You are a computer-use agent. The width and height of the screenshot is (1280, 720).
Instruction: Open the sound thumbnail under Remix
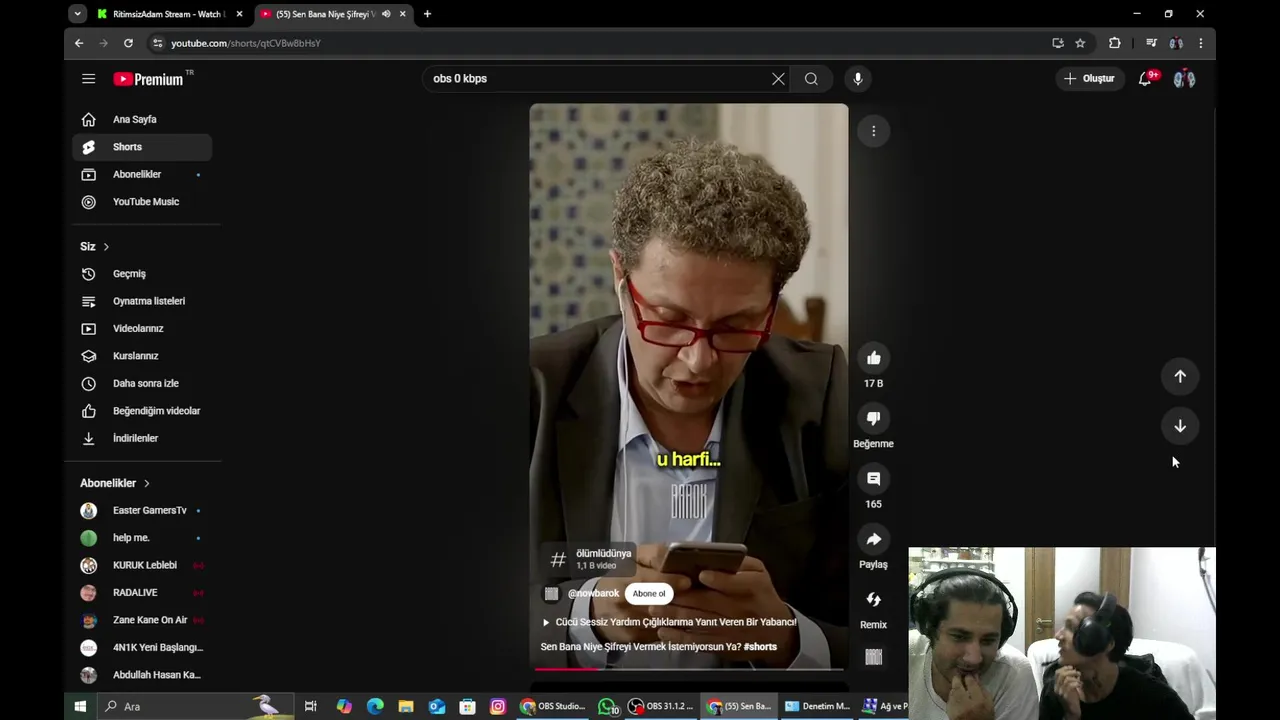coord(873,657)
